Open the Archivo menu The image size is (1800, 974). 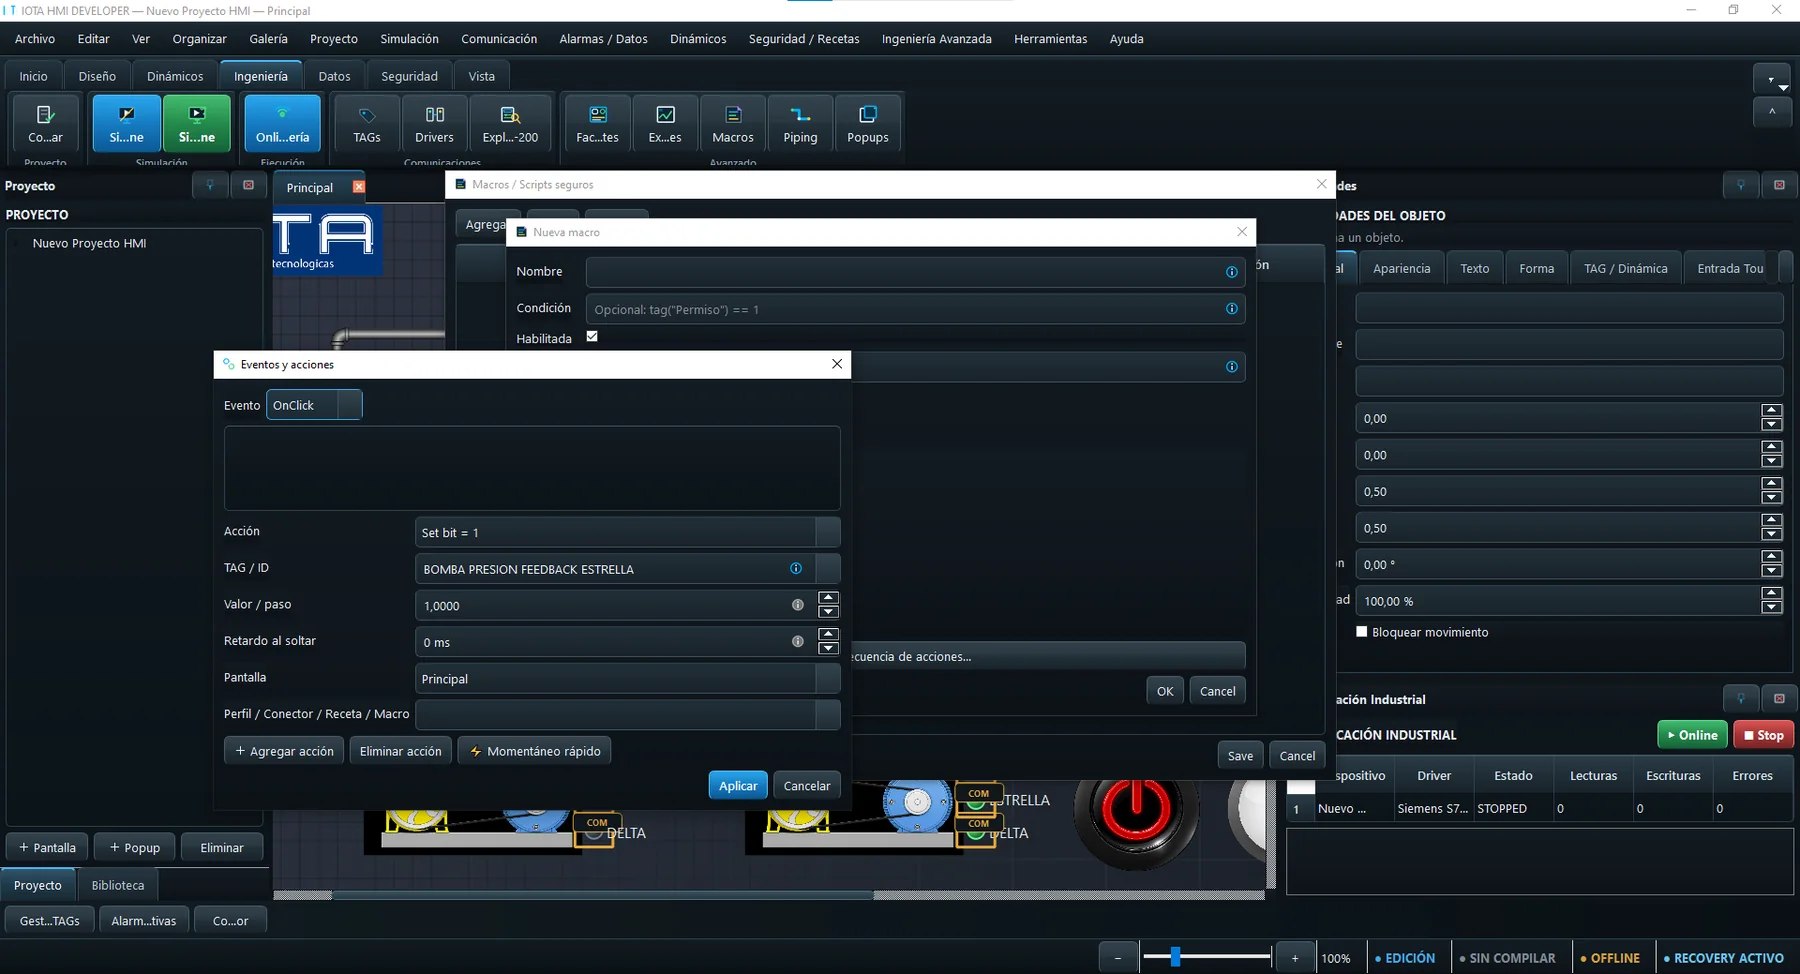35,39
